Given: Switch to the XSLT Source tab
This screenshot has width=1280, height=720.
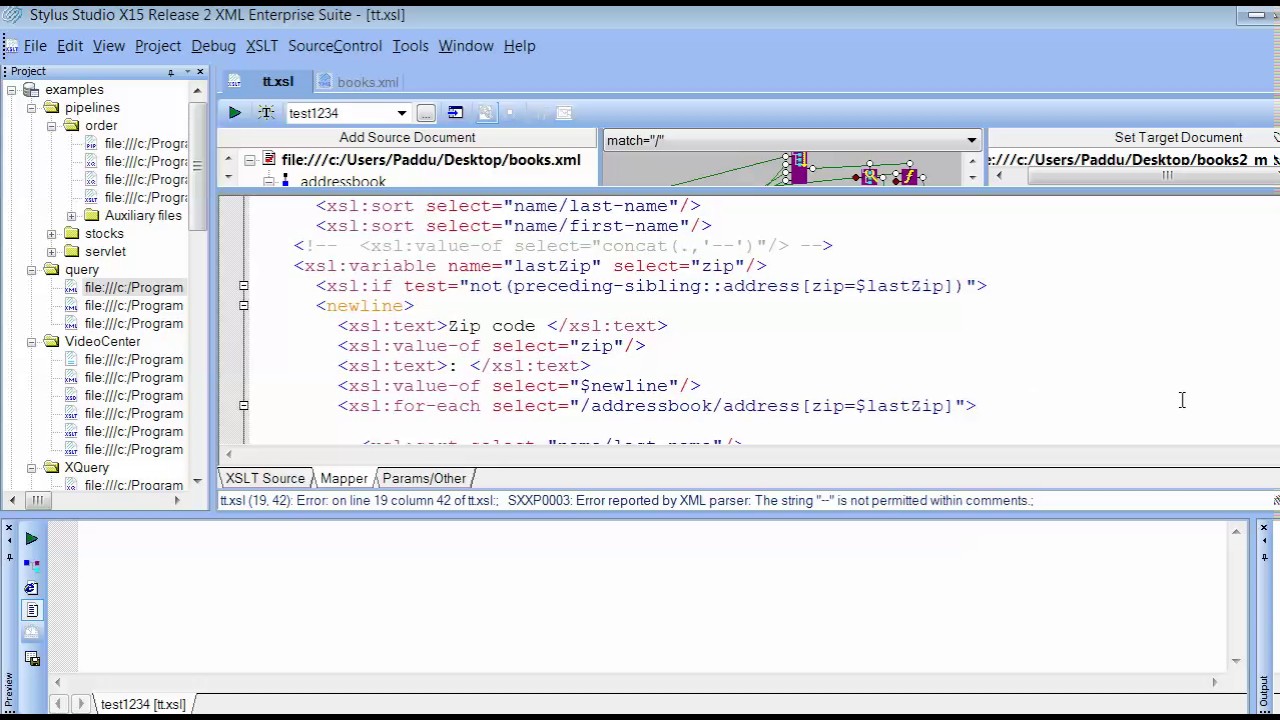Looking at the screenshot, I should point(265,478).
